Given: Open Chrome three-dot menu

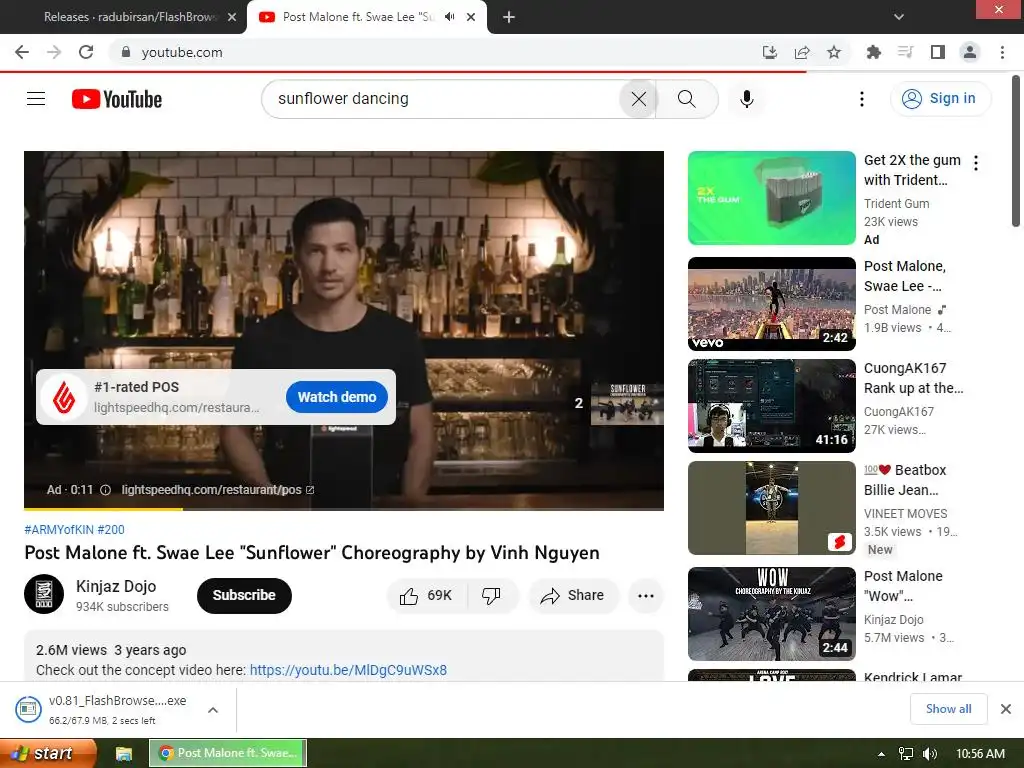Looking at the screenshot, I should point(1002,52).
